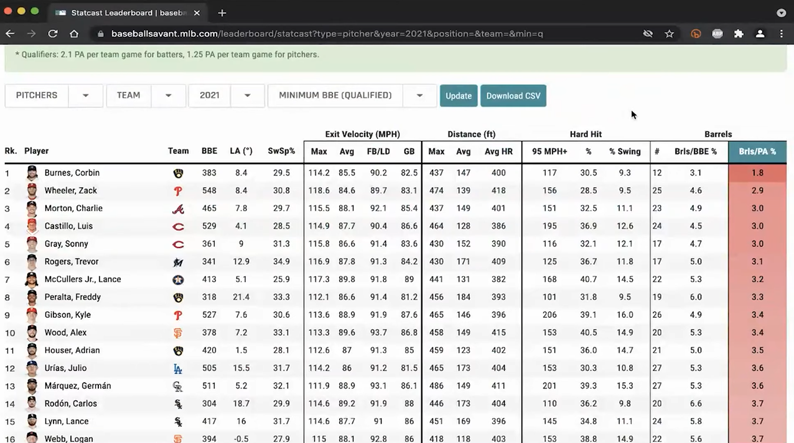Click Alex Wood's Giants team logo

(x=178, y=333)
